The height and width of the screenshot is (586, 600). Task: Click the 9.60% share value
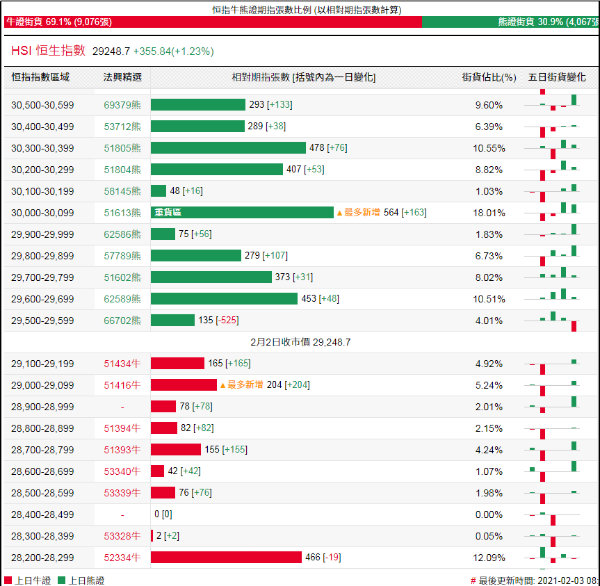489,105
